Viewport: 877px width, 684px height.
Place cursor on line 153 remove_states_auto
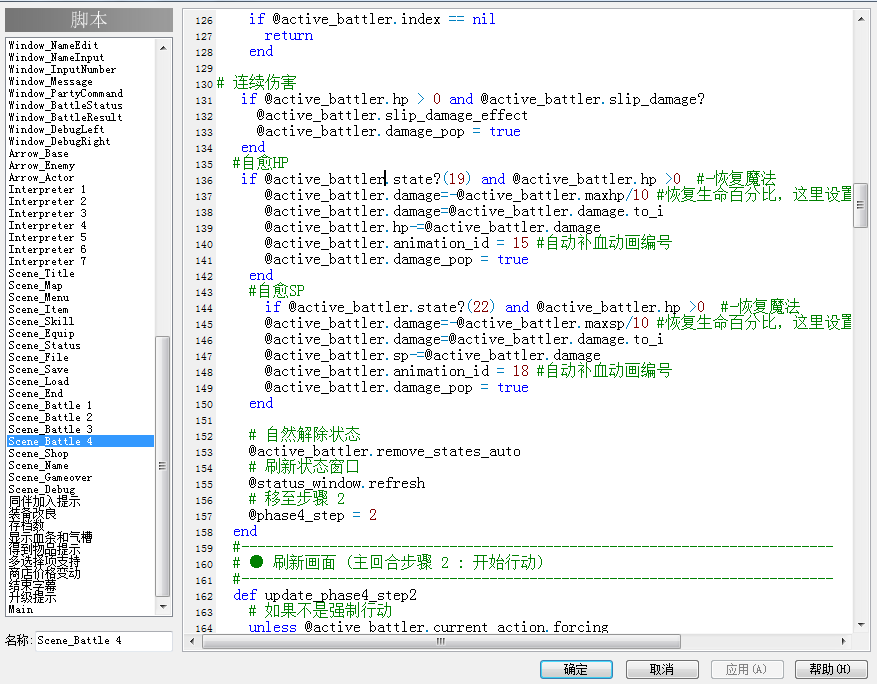pyautogui.click(x=385, y=451)
